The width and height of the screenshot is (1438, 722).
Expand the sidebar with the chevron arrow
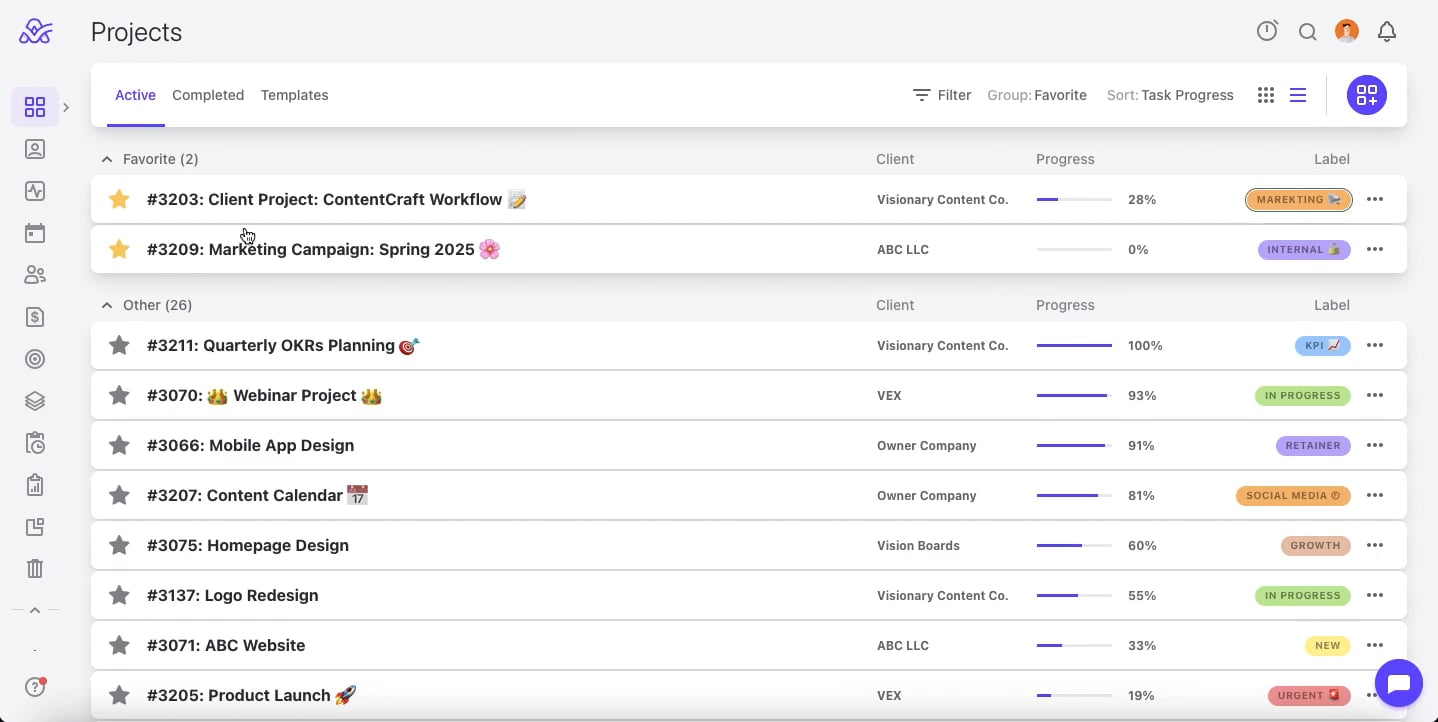[66, 107]
